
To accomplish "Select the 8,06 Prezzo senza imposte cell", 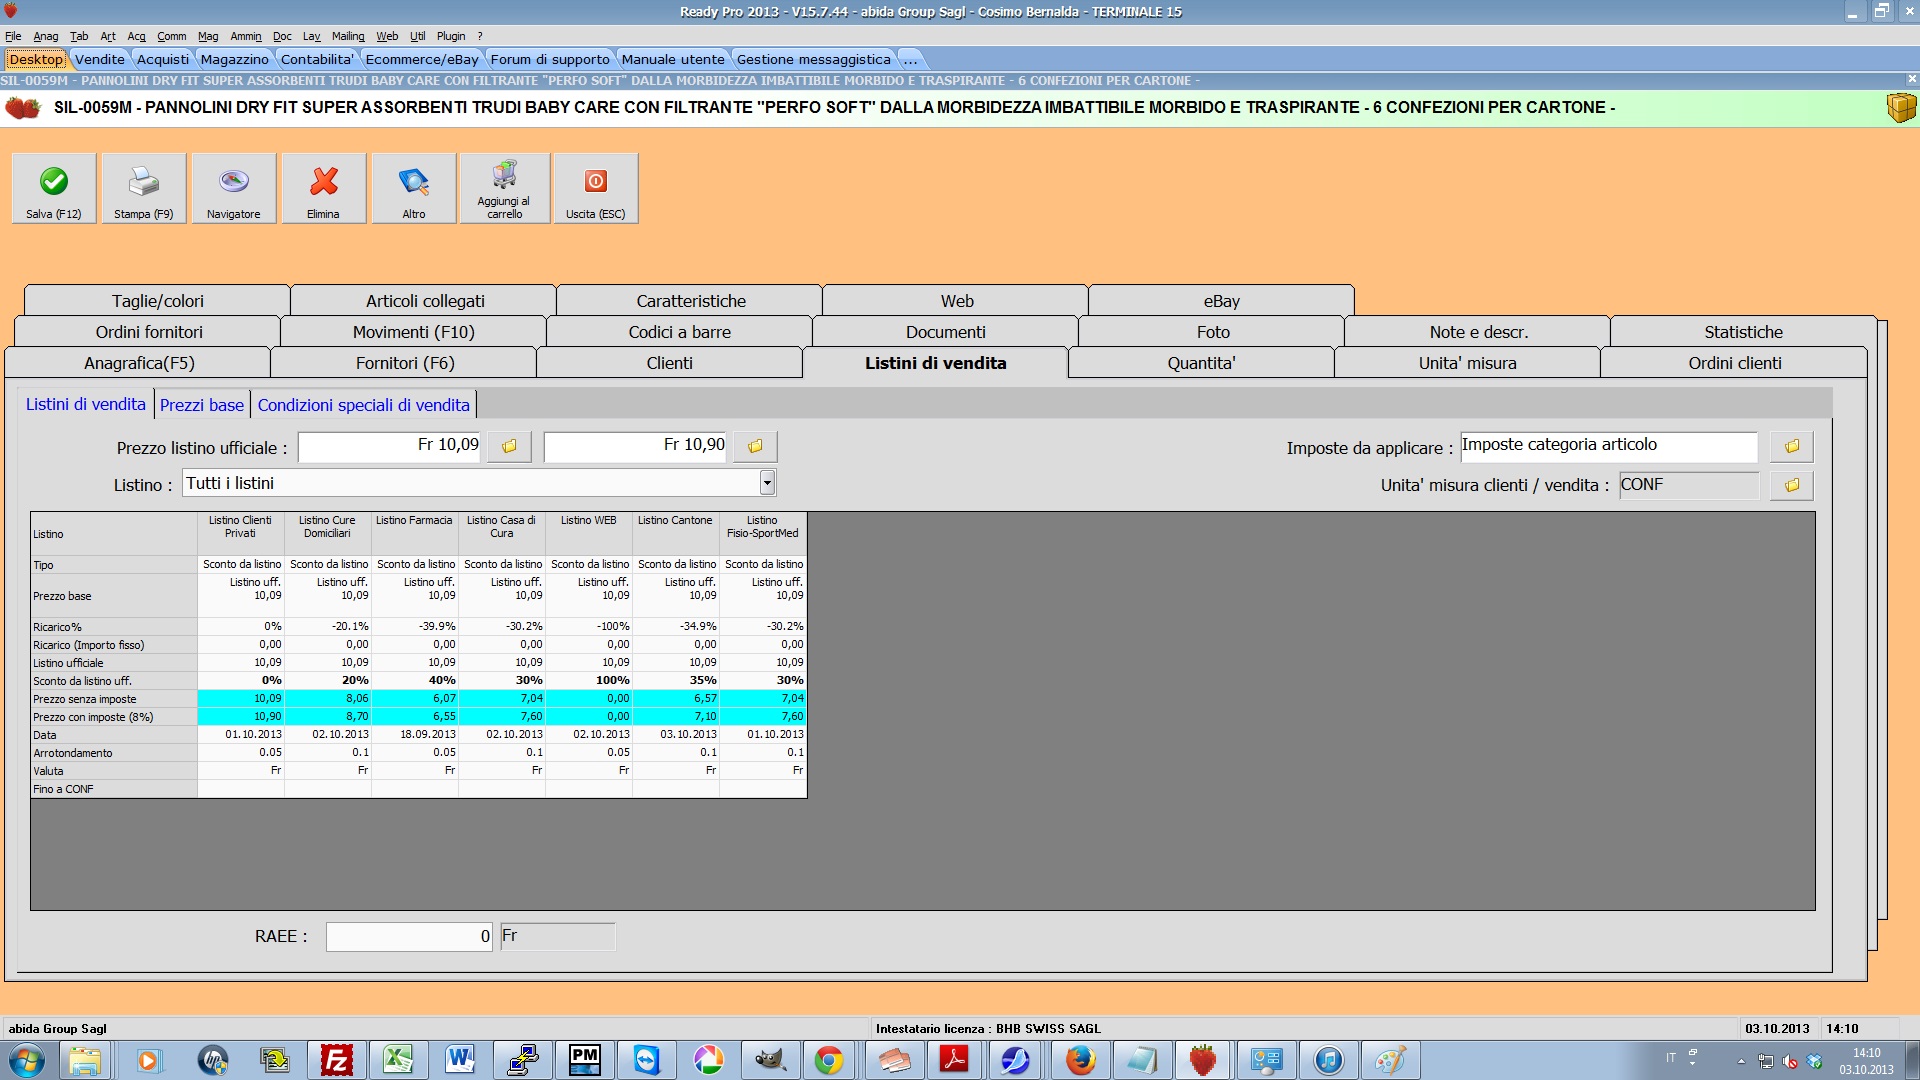I will [328, 698].
